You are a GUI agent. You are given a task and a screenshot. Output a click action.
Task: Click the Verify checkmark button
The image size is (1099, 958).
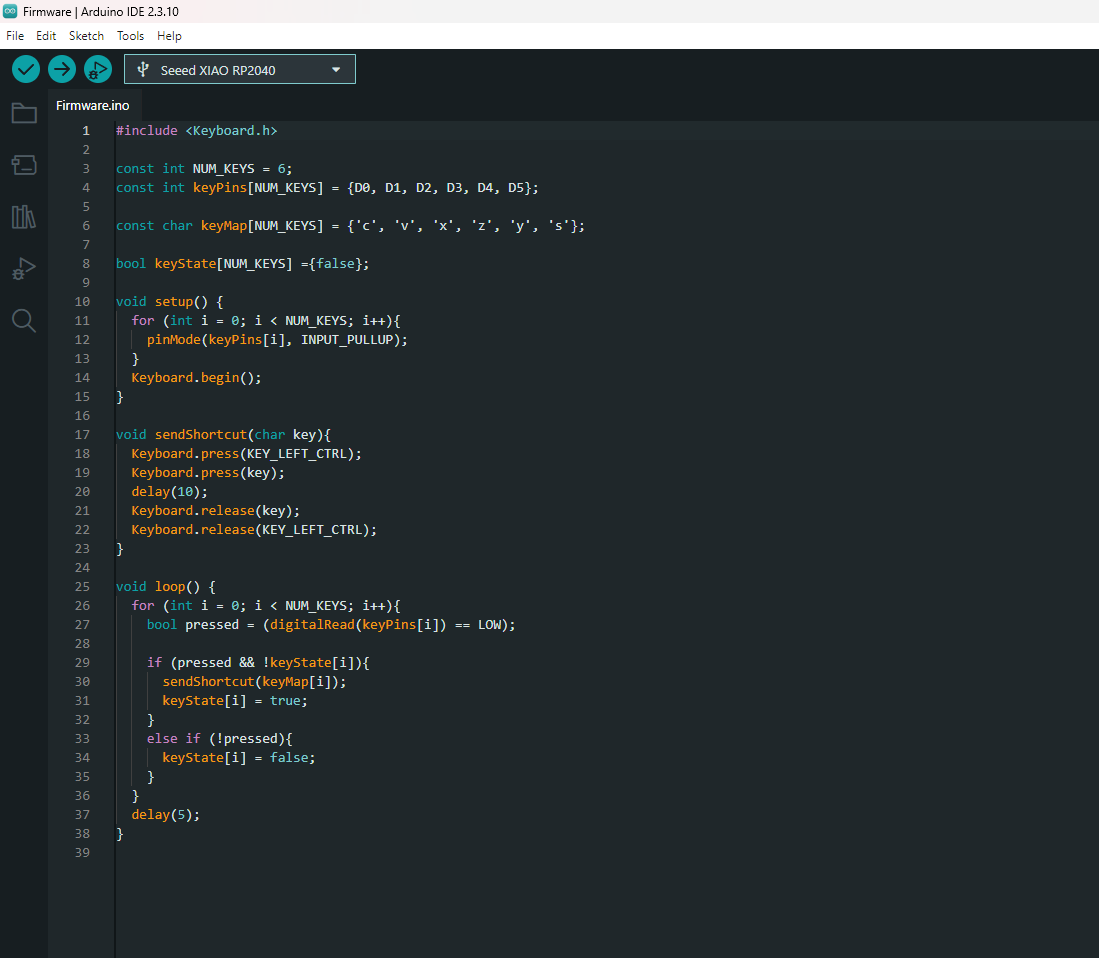26,69
